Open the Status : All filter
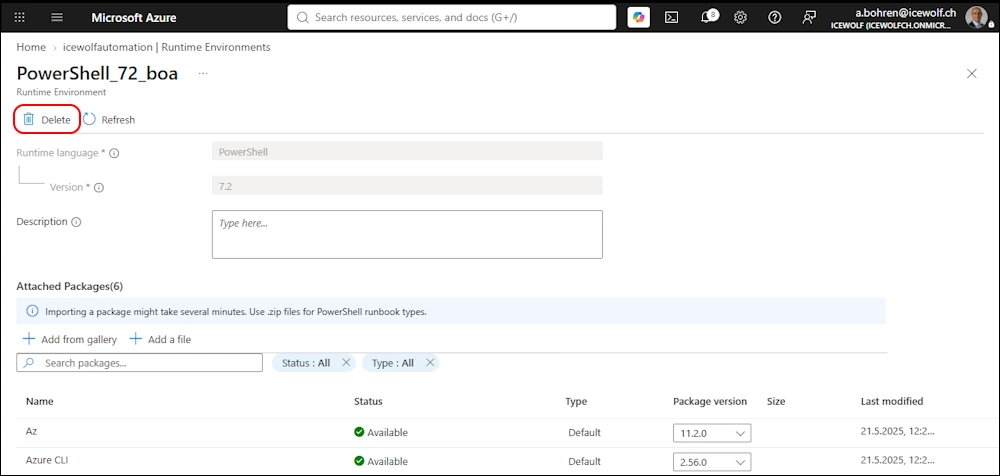 [x=306, y=363]
